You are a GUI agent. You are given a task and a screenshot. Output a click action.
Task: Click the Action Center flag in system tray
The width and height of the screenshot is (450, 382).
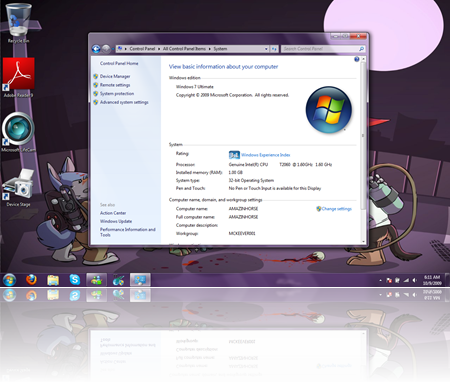pyautogui.click(x=389, y=280)
